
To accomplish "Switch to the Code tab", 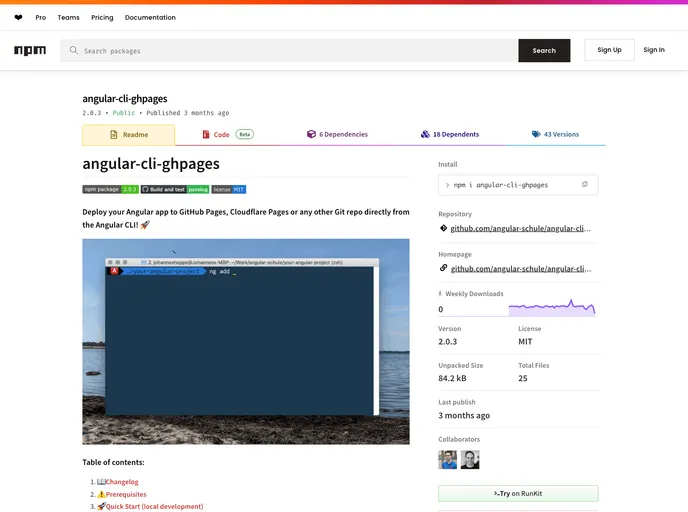I will click(x=228, y=134).
